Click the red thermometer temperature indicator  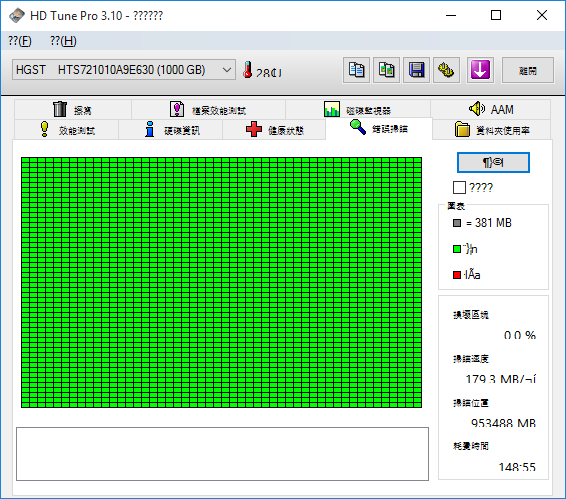[x=248, y=70]
